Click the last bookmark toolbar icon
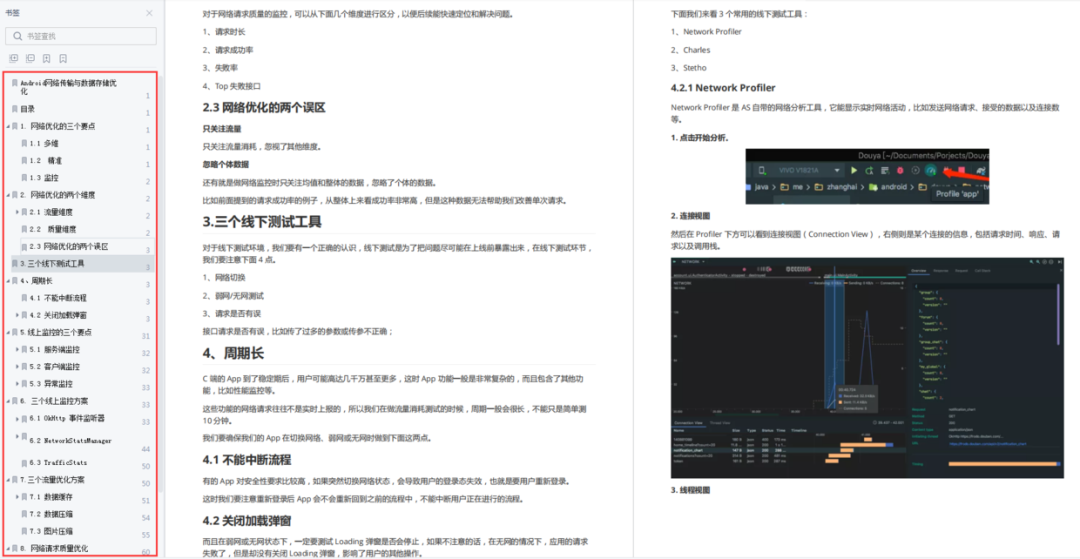Screen dimensions: 1080x559 coord(63,59)
